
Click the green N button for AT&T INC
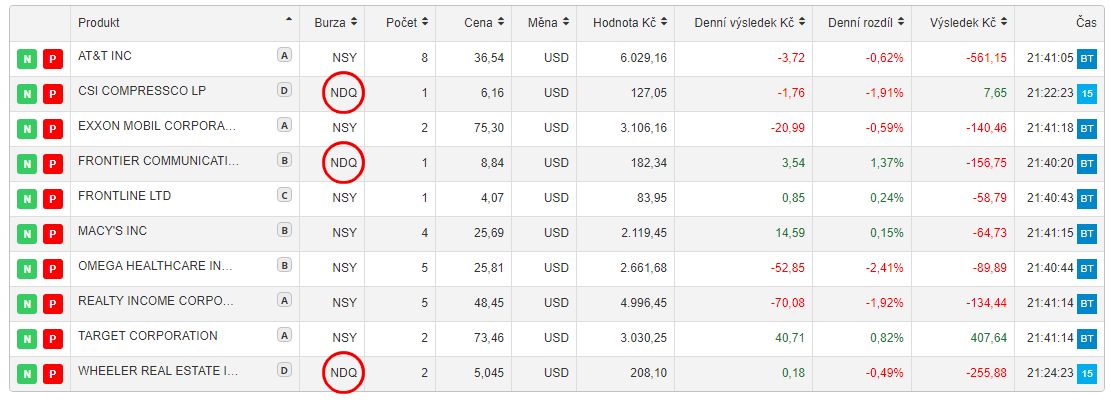point(26,59)
